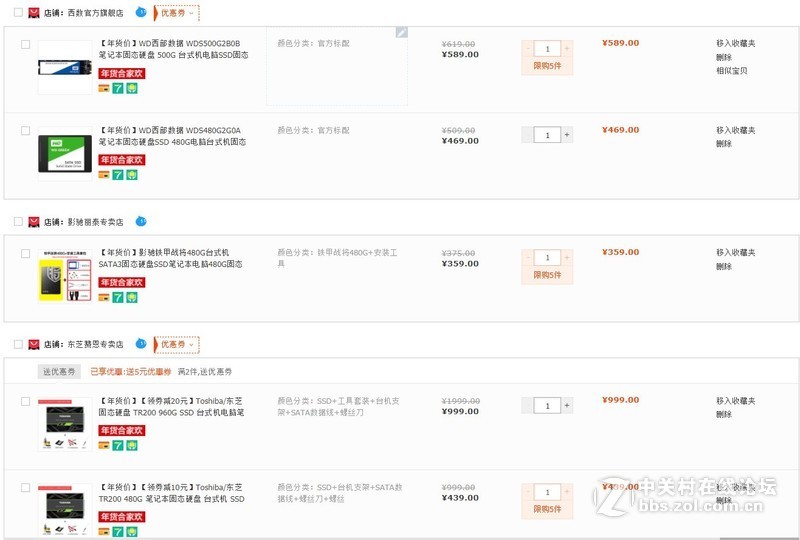Tick the 西数官方旗舰店 store checkbox
Screen dimensions: 800x540
(x=18, y=12)
